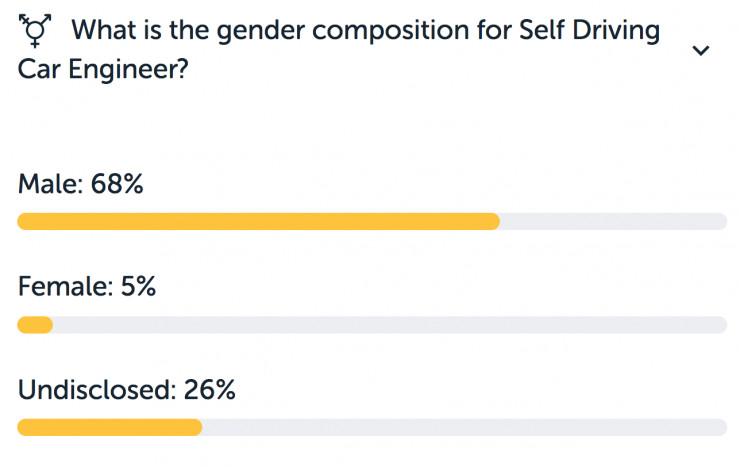
Task: Click the word 'Female' label
Action: [63, 286]
